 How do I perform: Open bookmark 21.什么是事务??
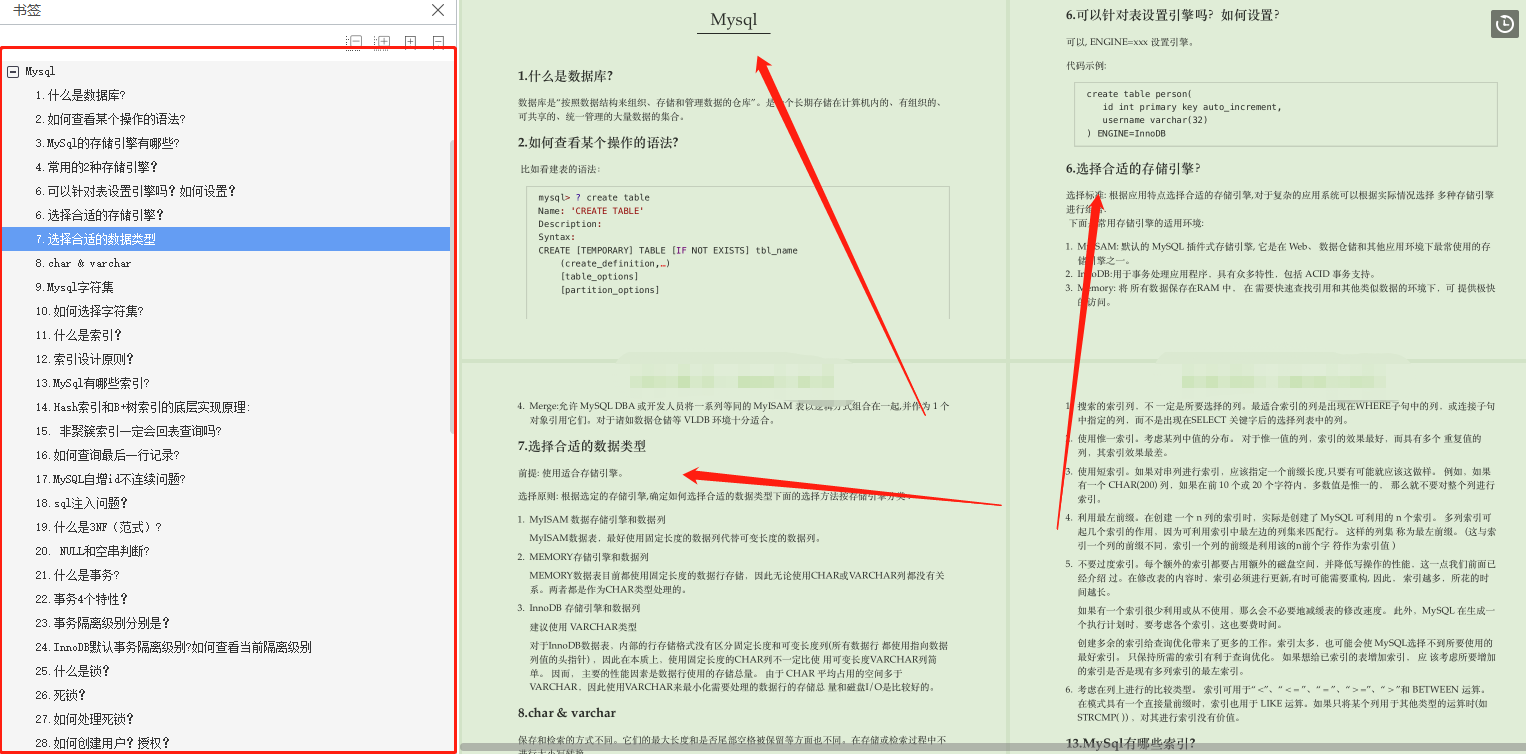coord(77,575)
